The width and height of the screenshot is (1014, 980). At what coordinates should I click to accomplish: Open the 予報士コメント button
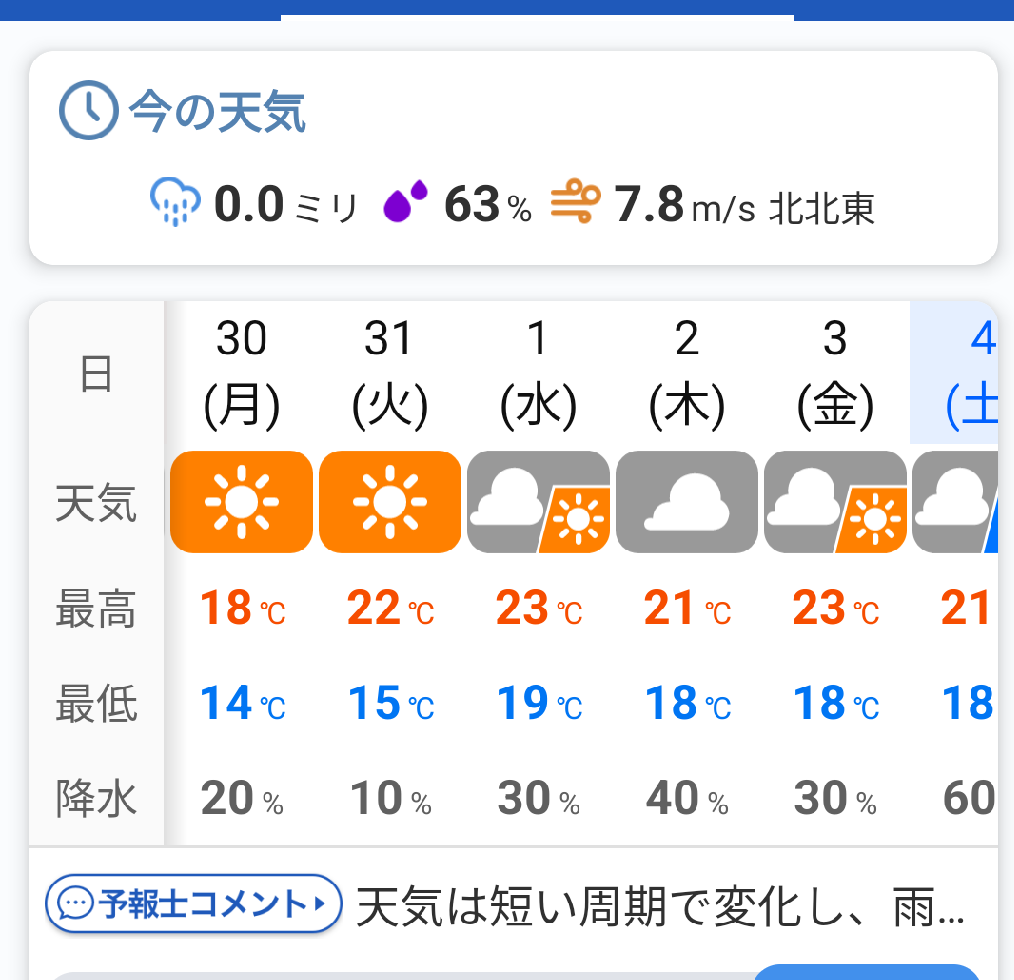195,904
